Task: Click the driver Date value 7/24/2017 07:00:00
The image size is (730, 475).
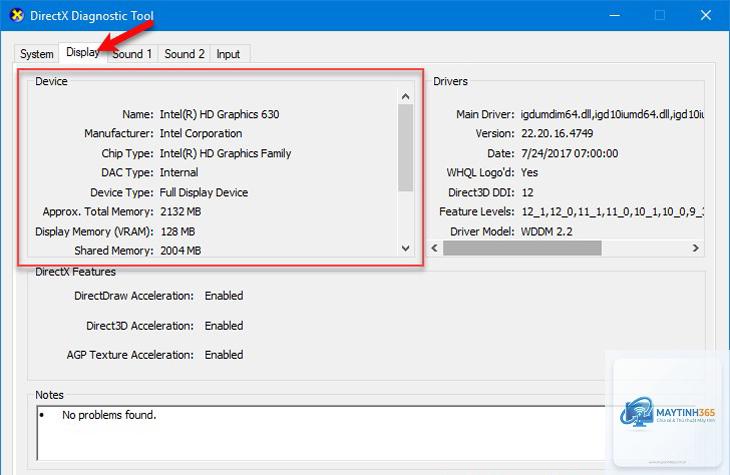Action: [569, 153]
